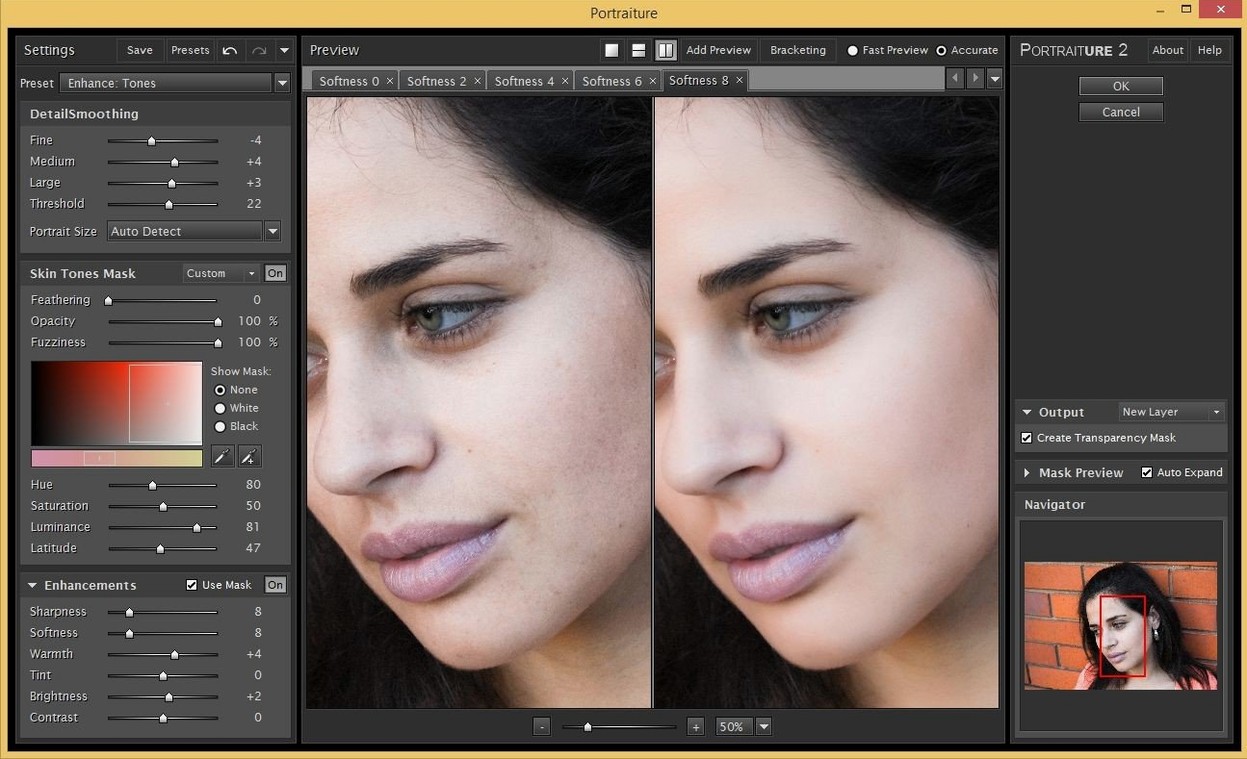1247x759 pixels.
Task: Choose None for Show Mask
Action: [x=220, y=390]
